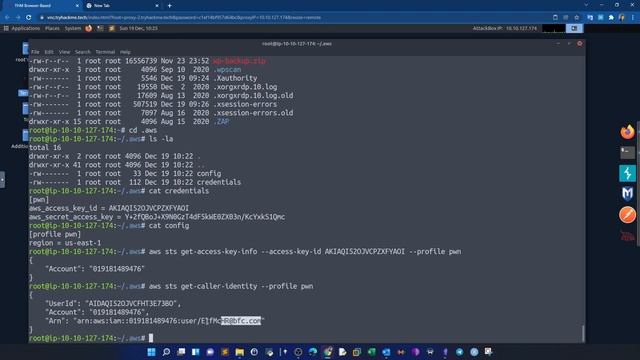Screen dimensions: 640x360
Task: Open browser extensions puzzle icon
Action: tap(611, 18)
